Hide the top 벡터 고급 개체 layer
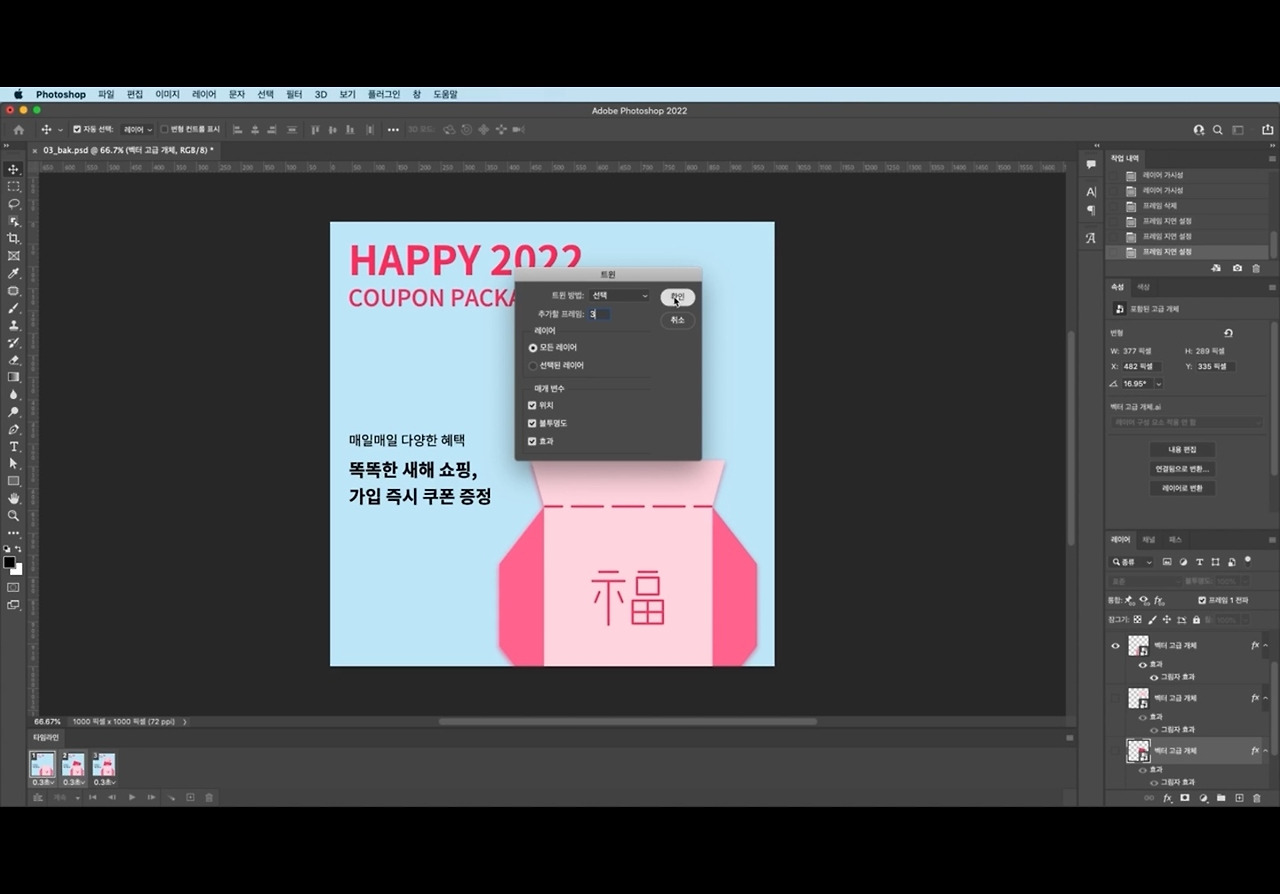This screenshot has width=1280, height=894. click(1116, 645)
